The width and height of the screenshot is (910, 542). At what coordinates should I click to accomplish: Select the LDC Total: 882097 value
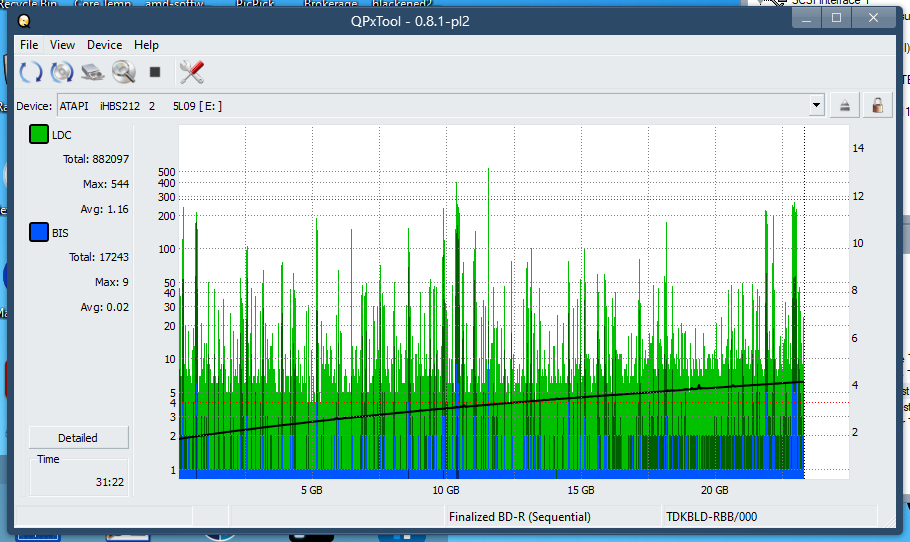[96, 159]
